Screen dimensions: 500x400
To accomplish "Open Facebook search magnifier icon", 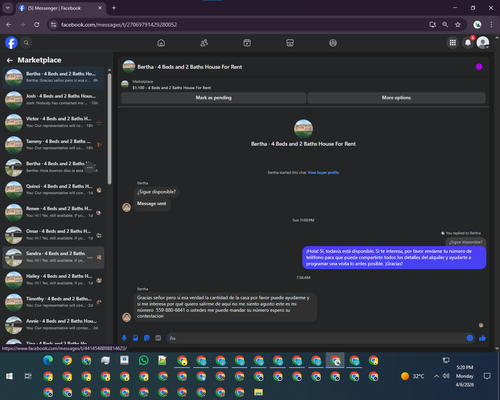I will 26,43.
